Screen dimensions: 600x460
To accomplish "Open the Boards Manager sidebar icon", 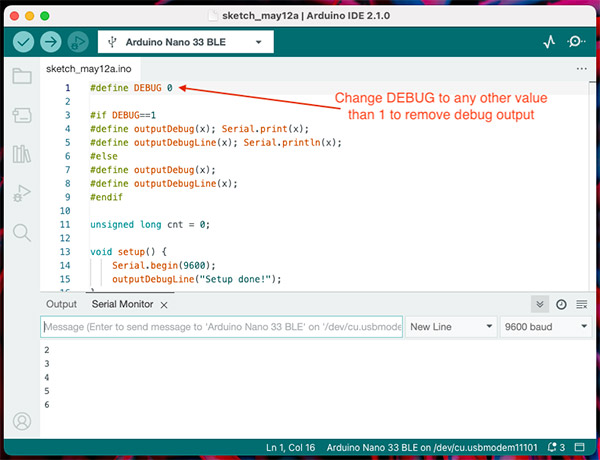I will click(21, 115).
